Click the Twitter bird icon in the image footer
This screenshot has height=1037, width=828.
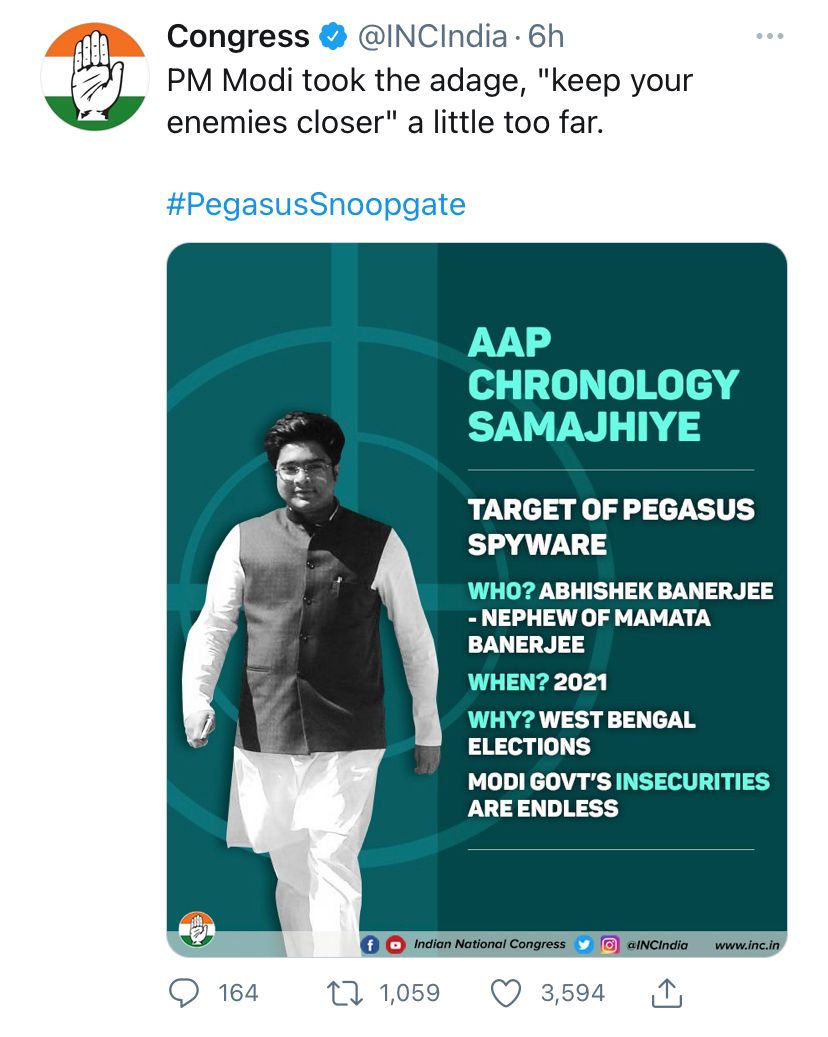point(584,945)
